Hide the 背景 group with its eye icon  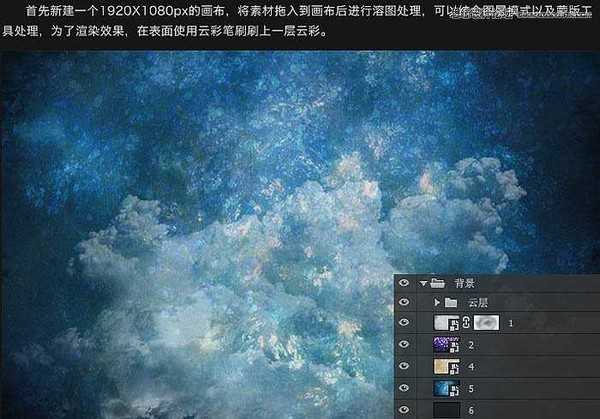coord(404,283)
